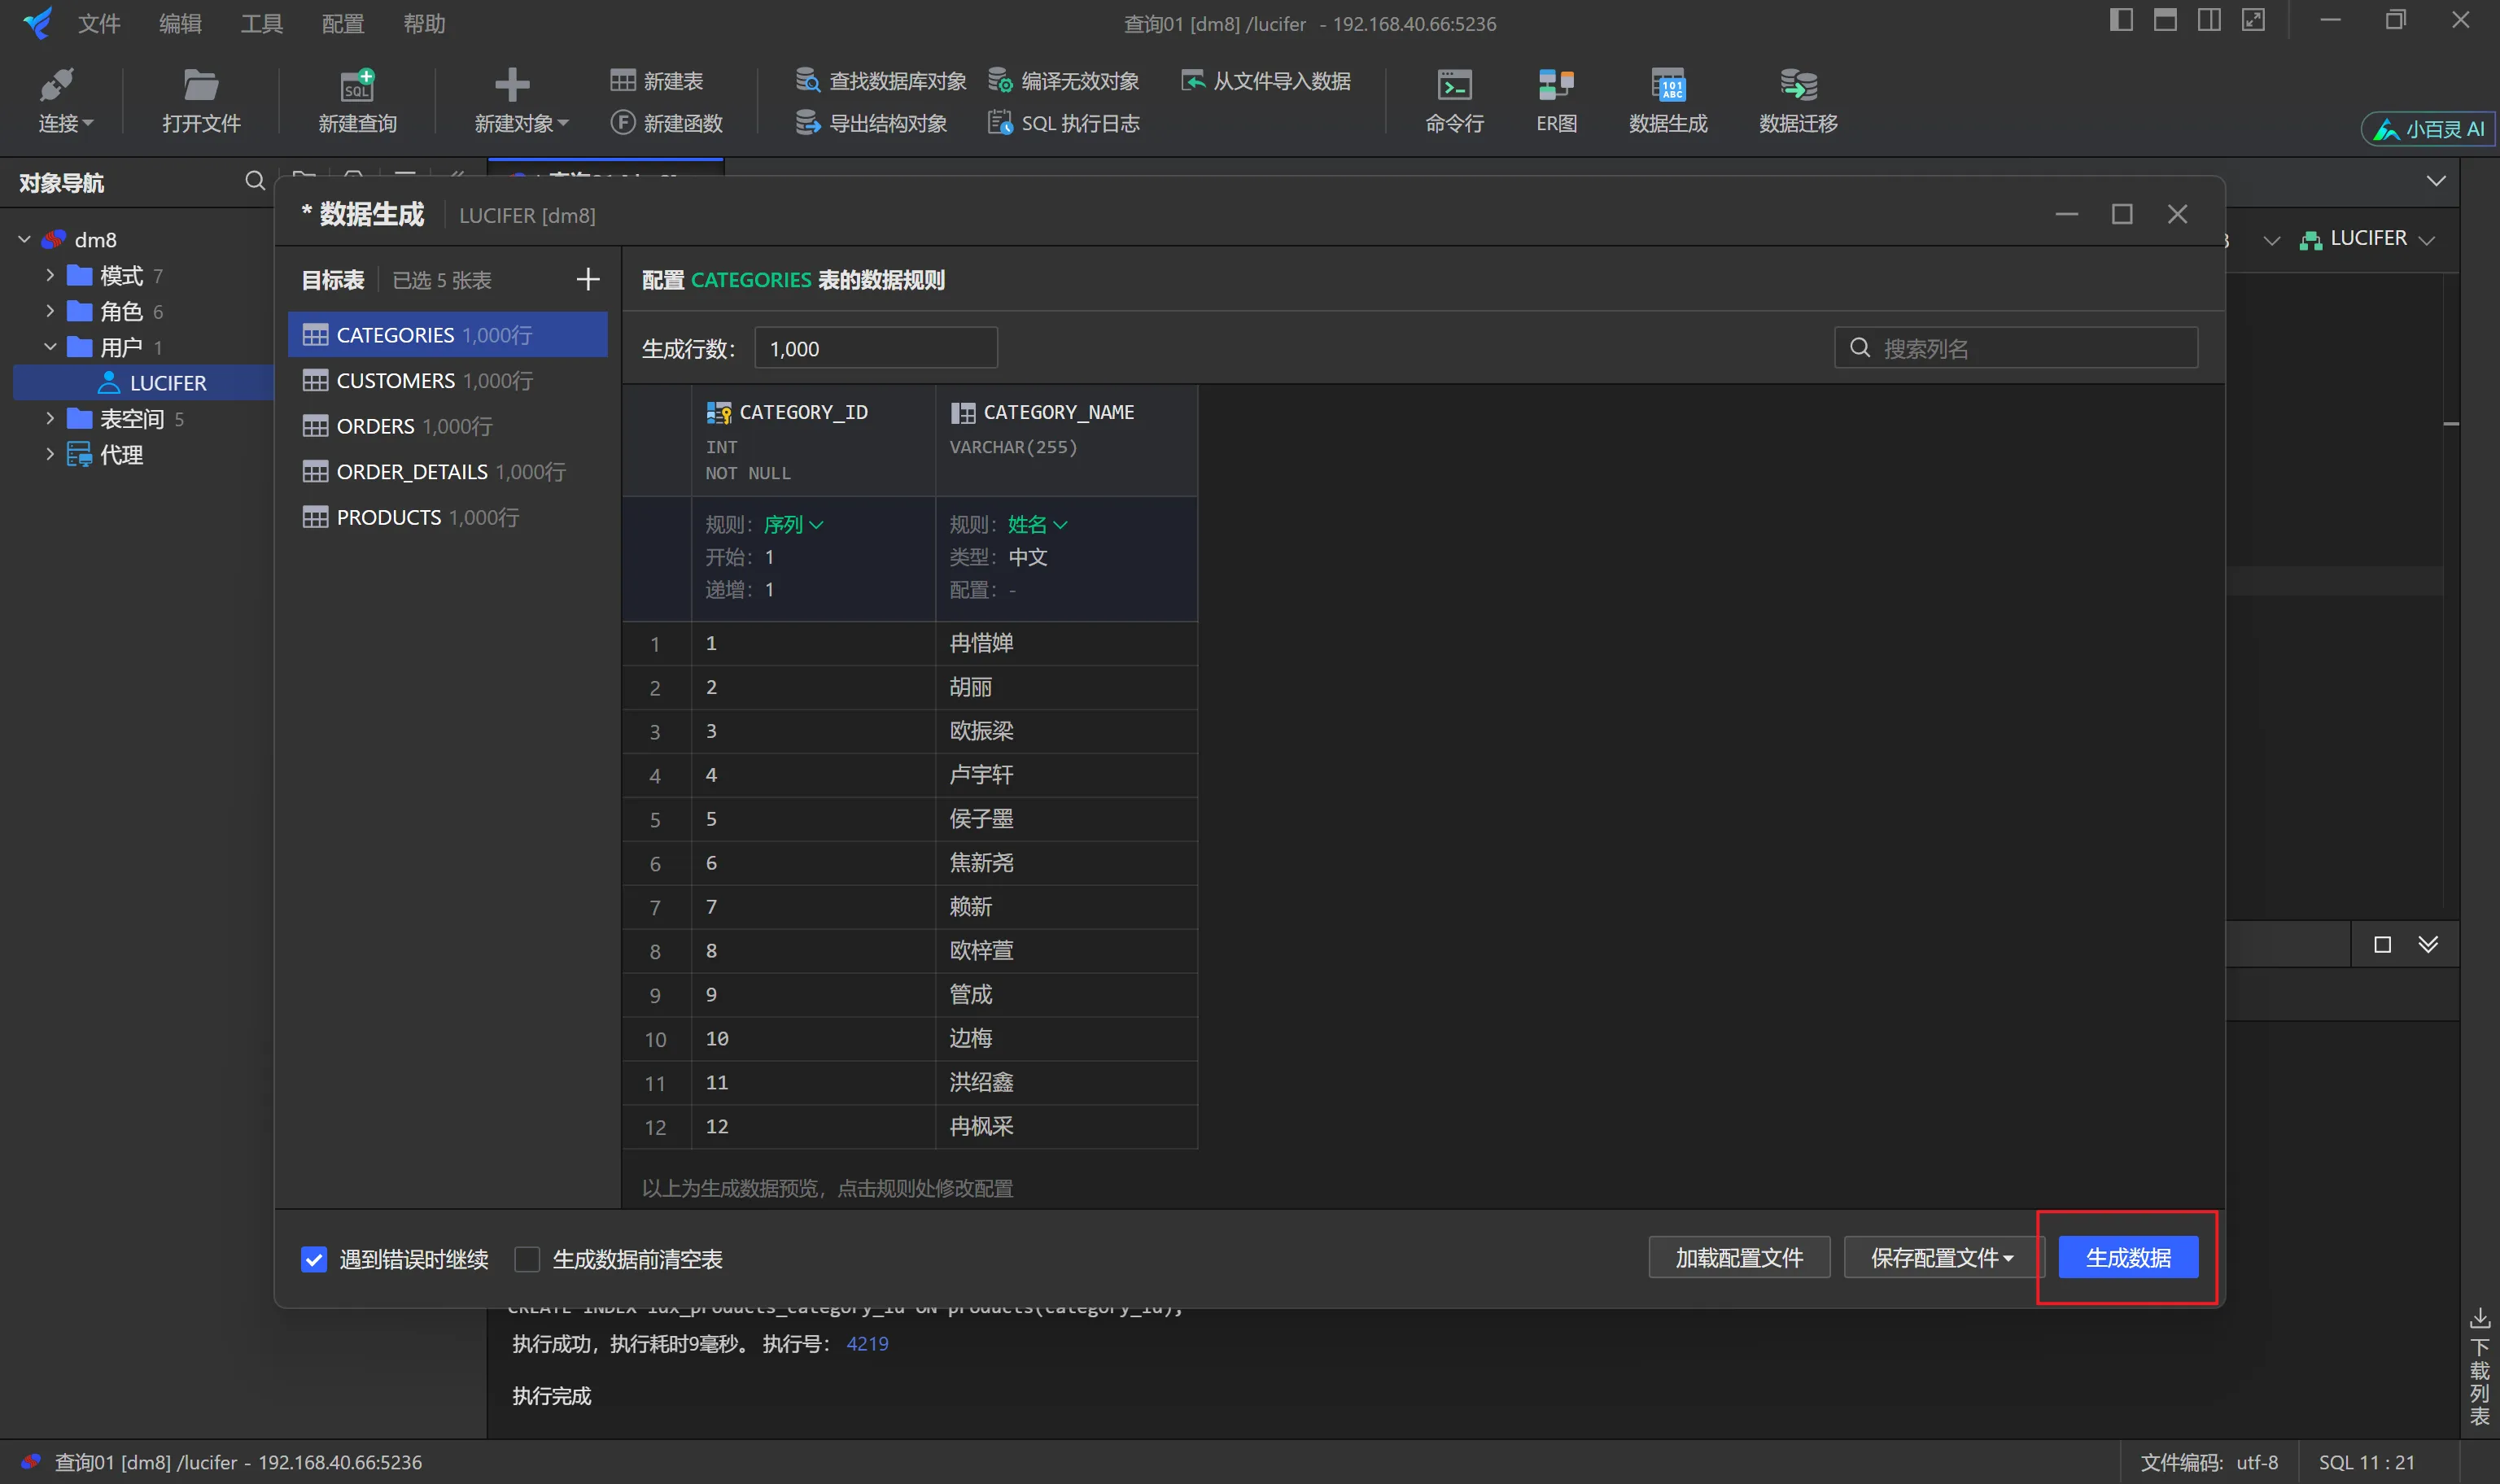Open the 配置 menu
2500x1484 pixels.
pos(342,23)
